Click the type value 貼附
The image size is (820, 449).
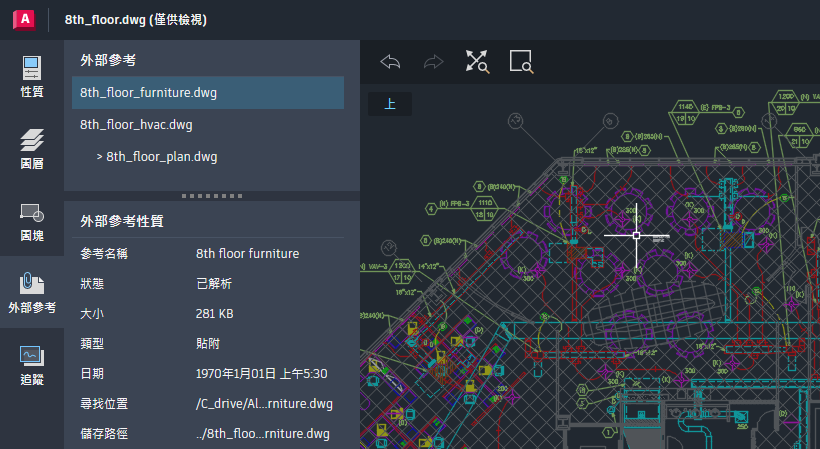pos(208,344)
